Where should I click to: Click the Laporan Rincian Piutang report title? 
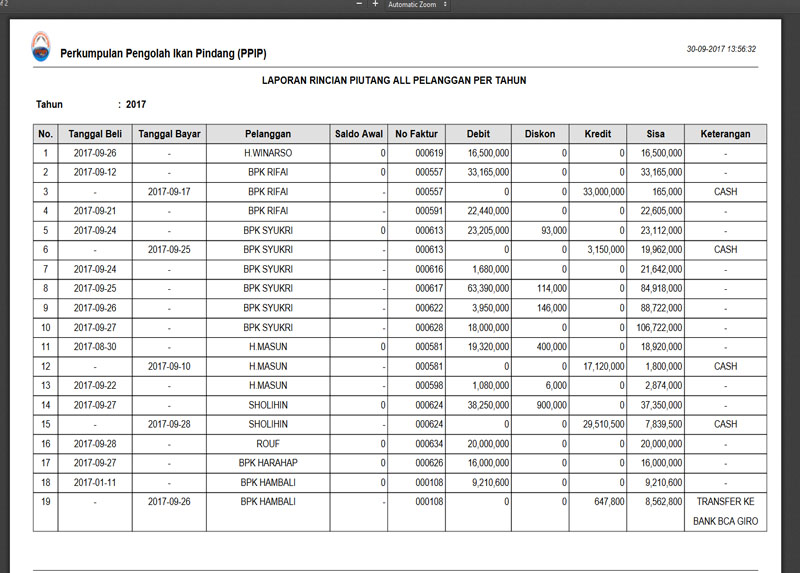click(x=393, y=80)
